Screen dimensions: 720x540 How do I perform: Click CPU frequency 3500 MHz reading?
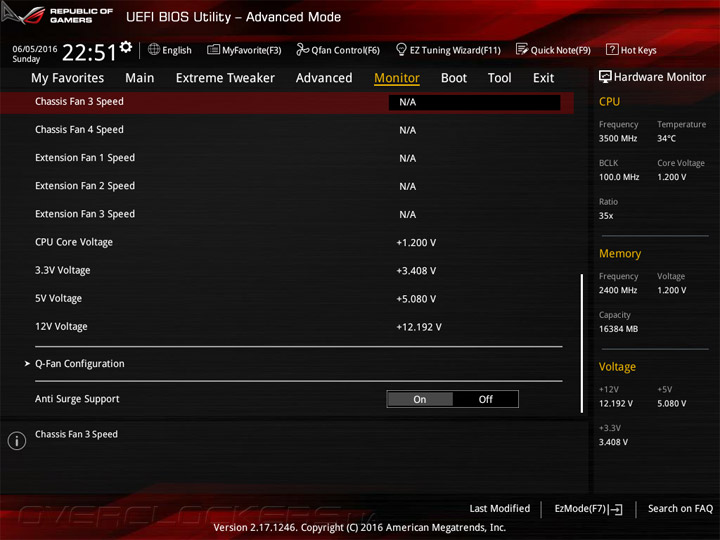618,138
